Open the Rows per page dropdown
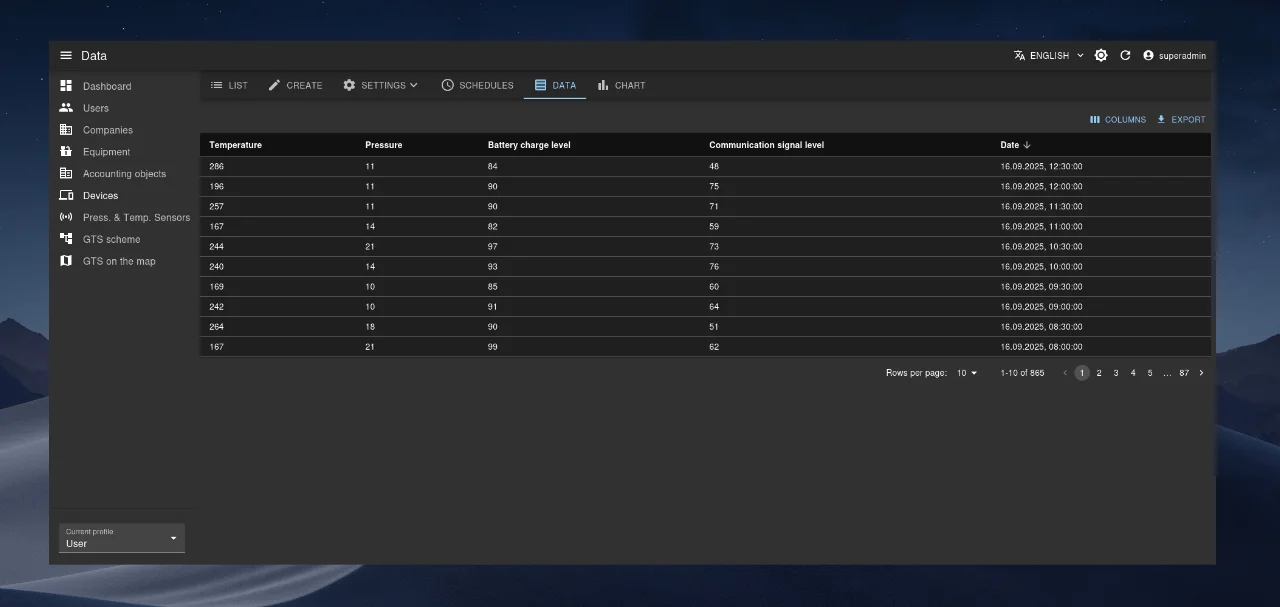 coord(967,373)
